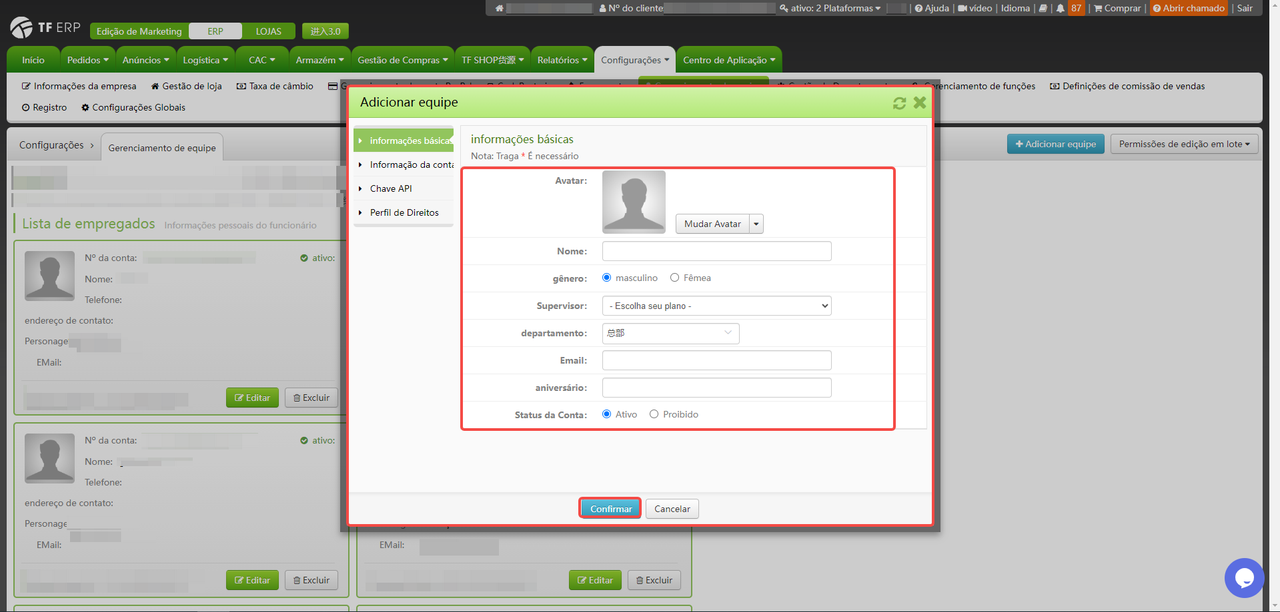1280x612 pixels.
Task: Click the book manual icon in top bar
Action: coord(1043,8)
